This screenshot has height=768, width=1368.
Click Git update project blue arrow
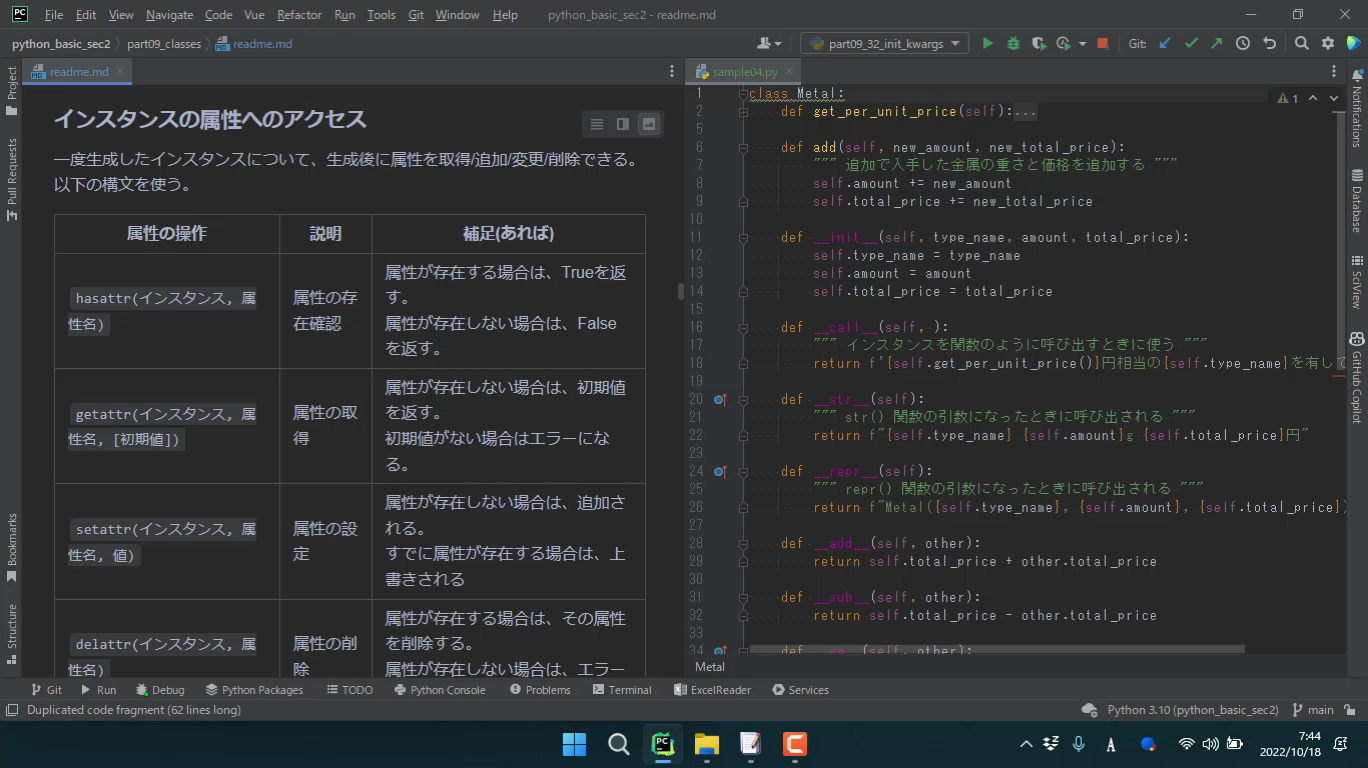1165,43
